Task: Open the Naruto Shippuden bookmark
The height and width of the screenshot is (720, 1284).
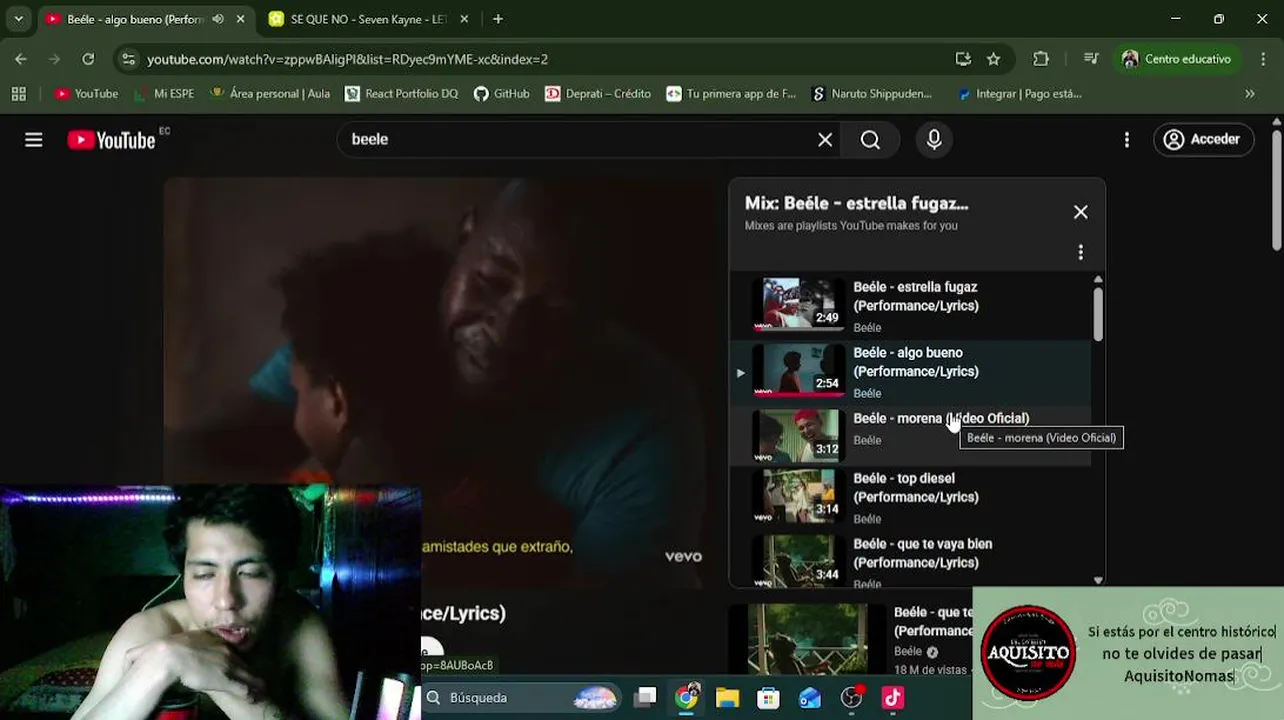Action: [x=871, y=94]
